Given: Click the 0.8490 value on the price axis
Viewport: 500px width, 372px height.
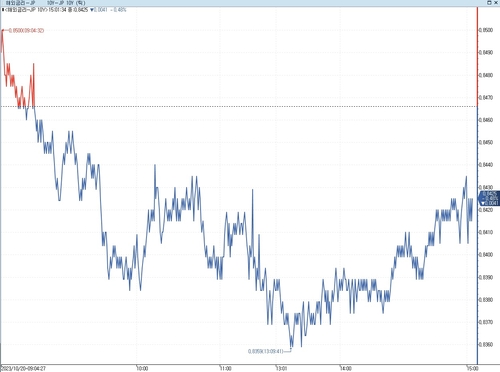Looking at the screenshot, I should (x=486, y=53).
